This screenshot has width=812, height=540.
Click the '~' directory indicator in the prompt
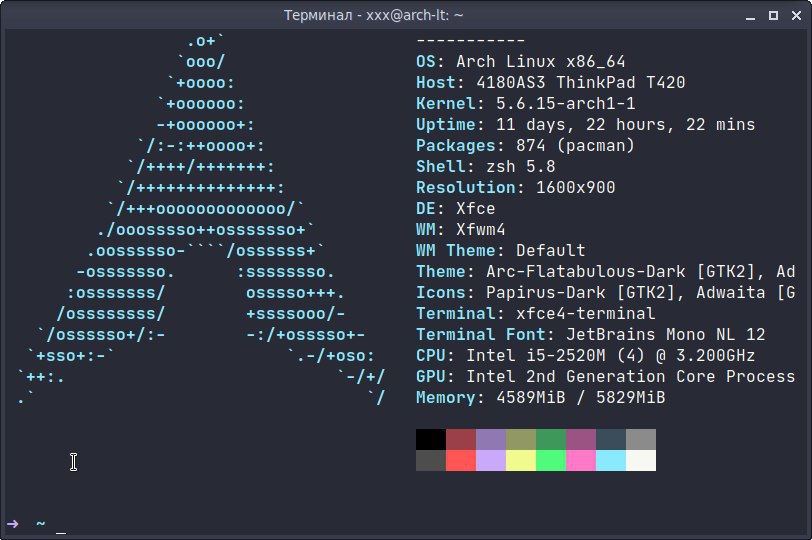click(x=41, y=523)
